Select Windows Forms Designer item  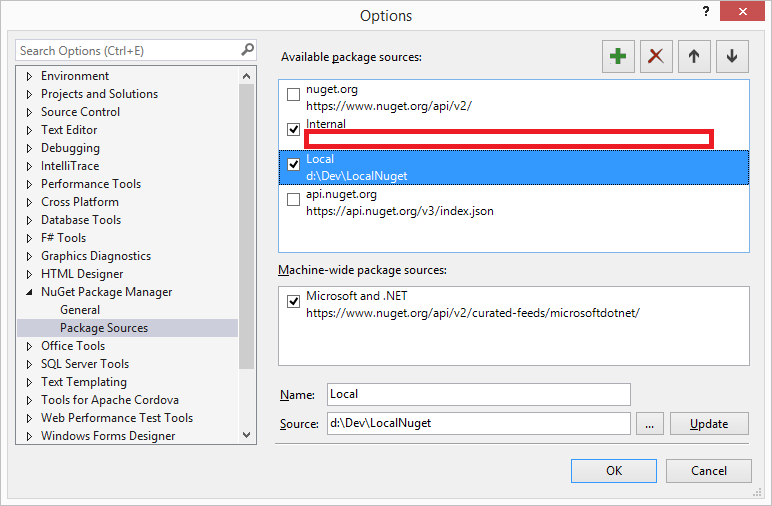click(108, 436)
